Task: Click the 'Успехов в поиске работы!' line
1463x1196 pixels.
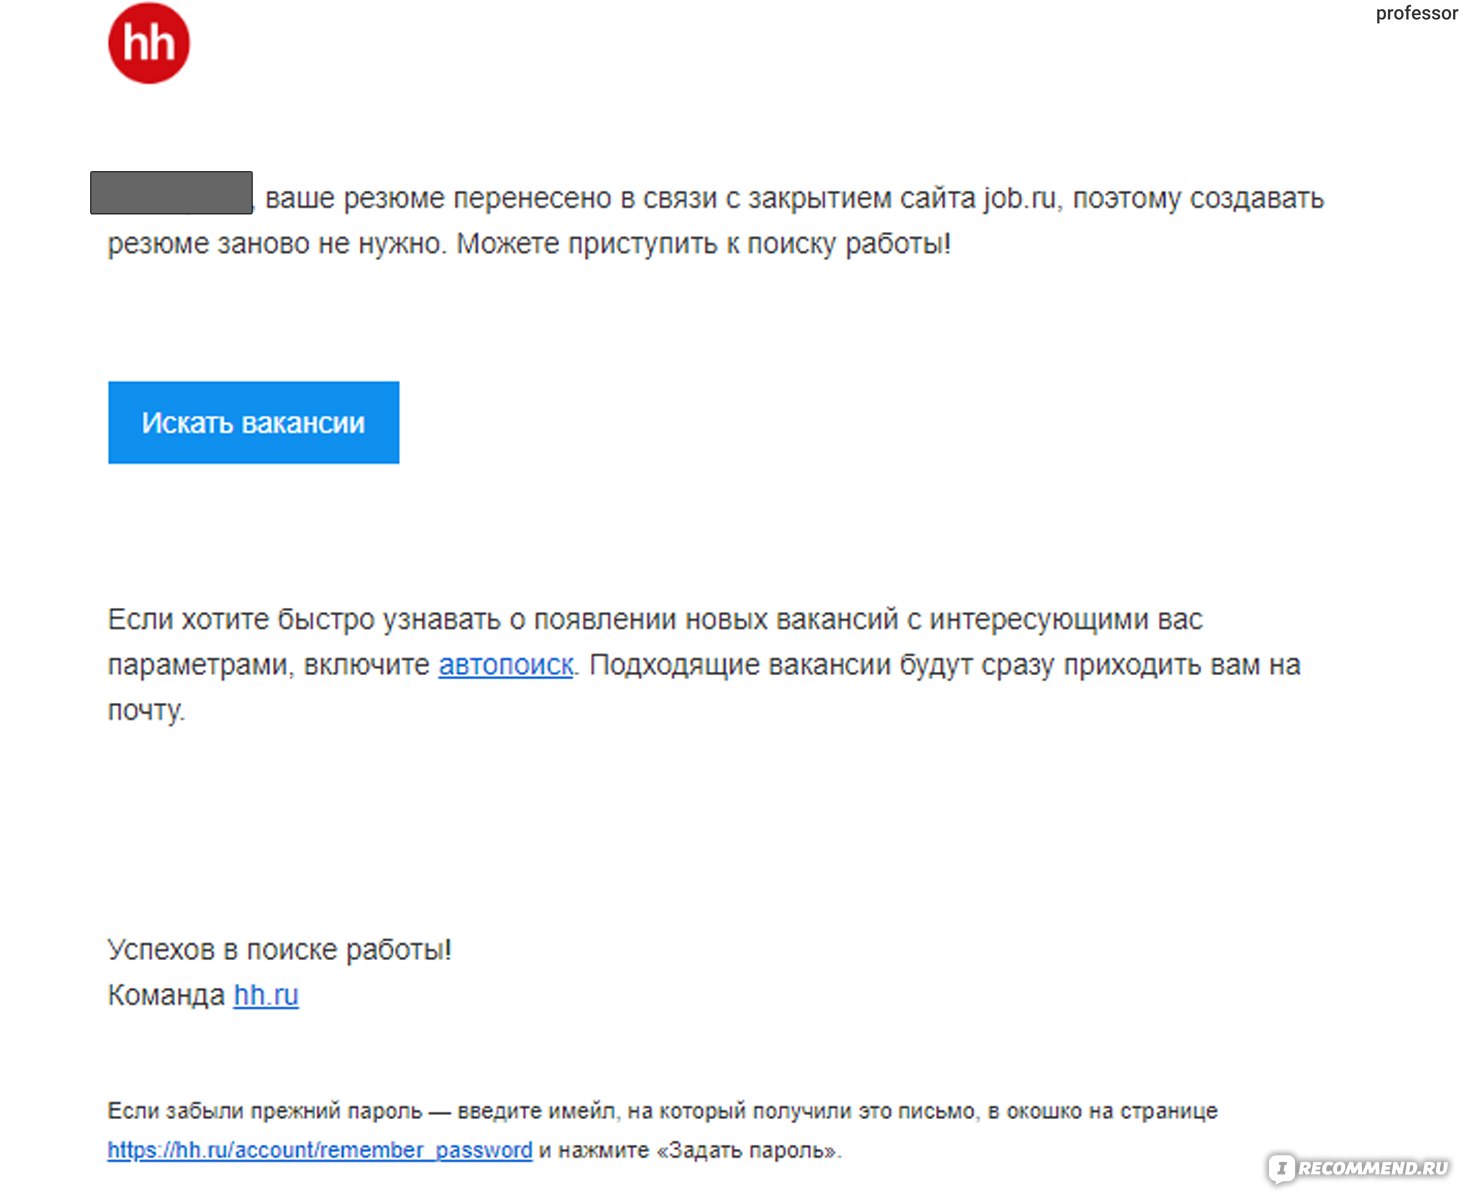Action: (x=279, y=950)
